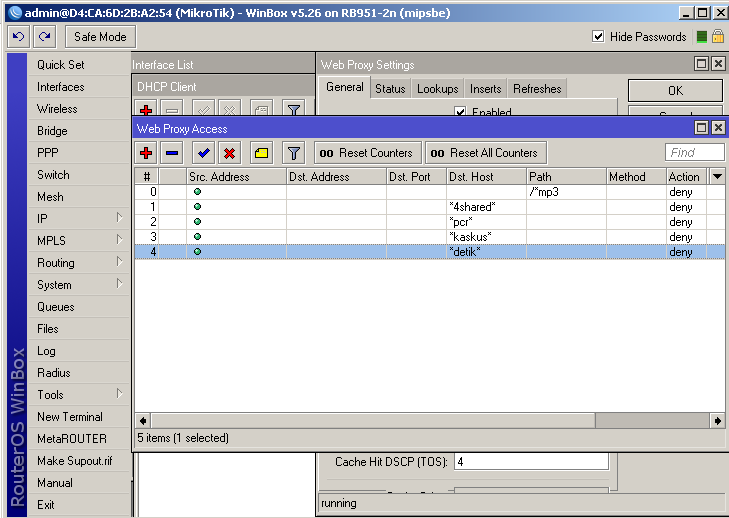Maximize the Web Proxy Access window
The width and height of the screenshot is (729, 518).
coord(702,127)
